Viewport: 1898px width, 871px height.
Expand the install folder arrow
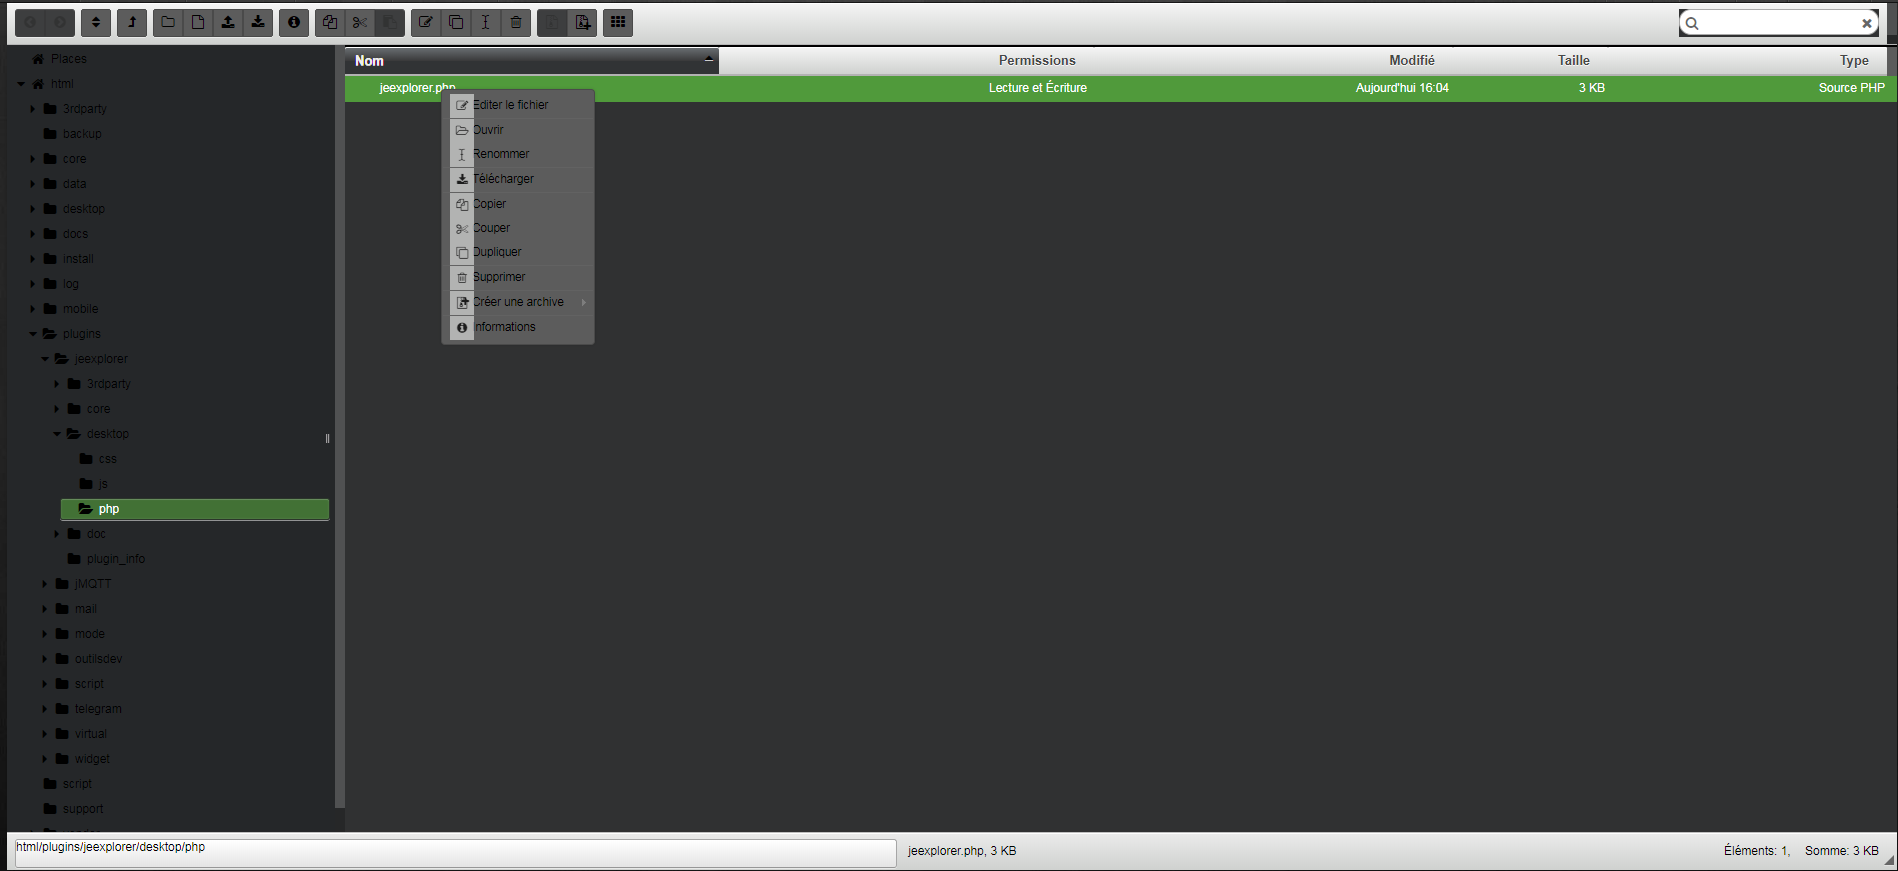(33, 259)
